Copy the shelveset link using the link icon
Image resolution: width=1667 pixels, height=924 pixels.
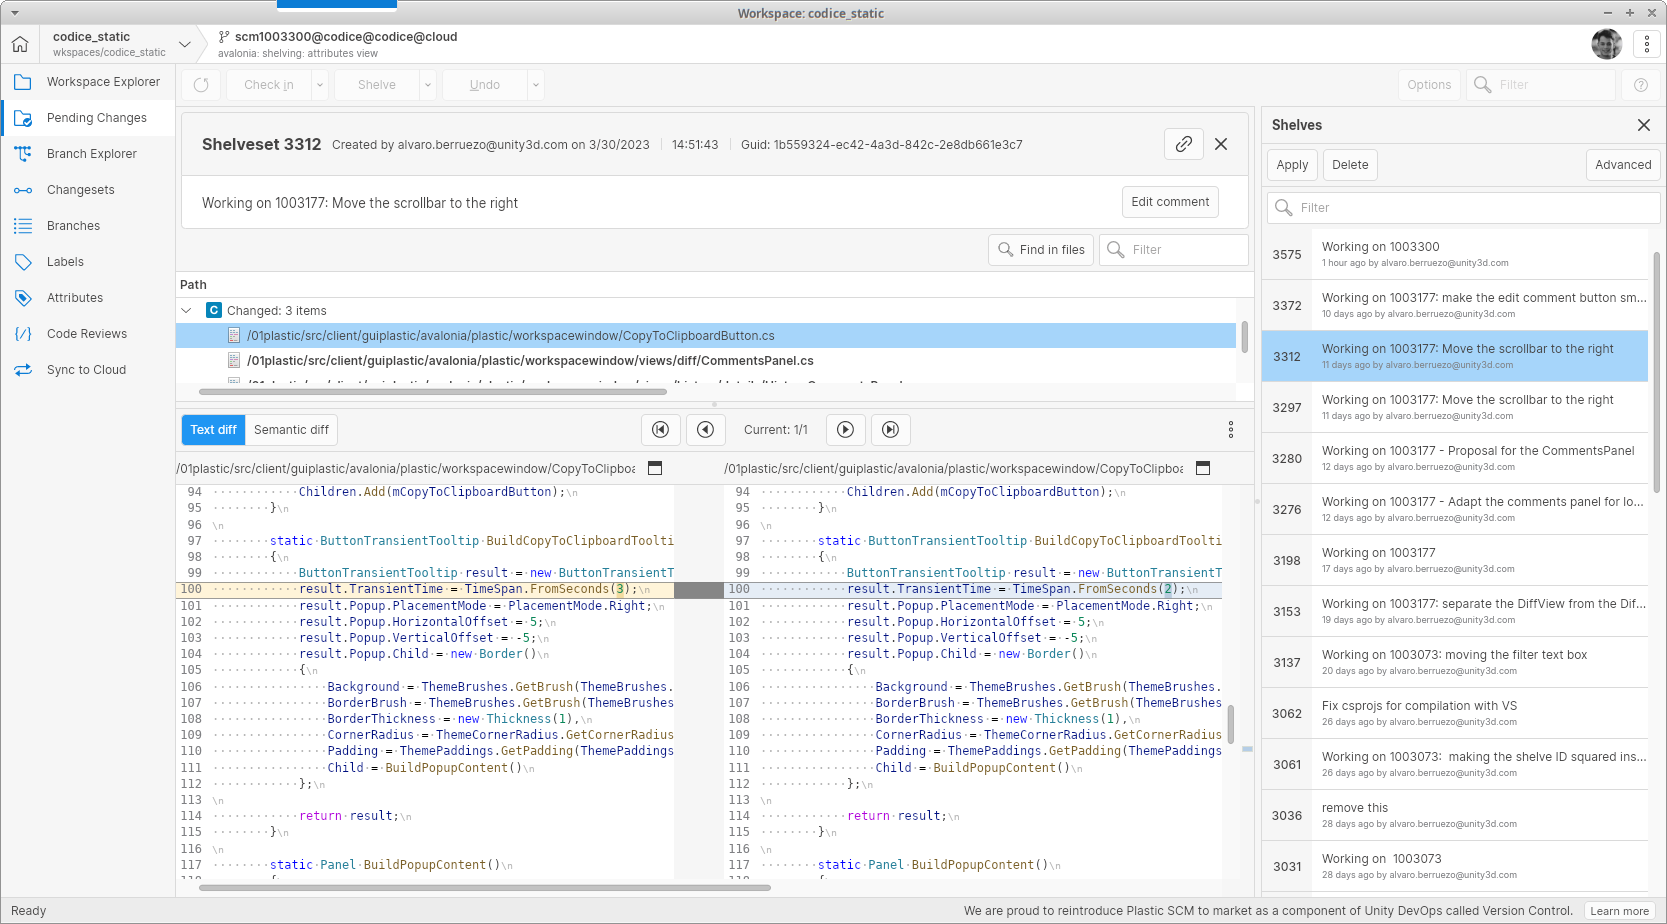coord(1184,144)
